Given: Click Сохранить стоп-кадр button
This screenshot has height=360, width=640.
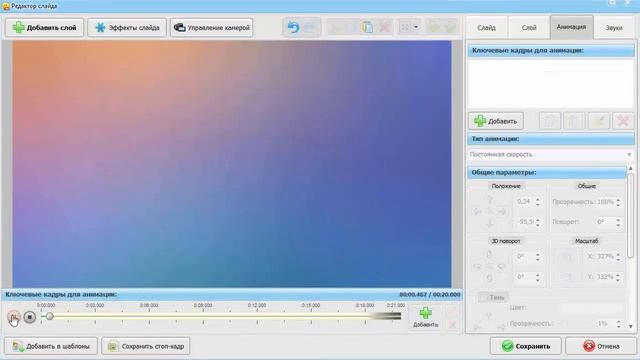Looking at the screenshot, I should (146, 346).
